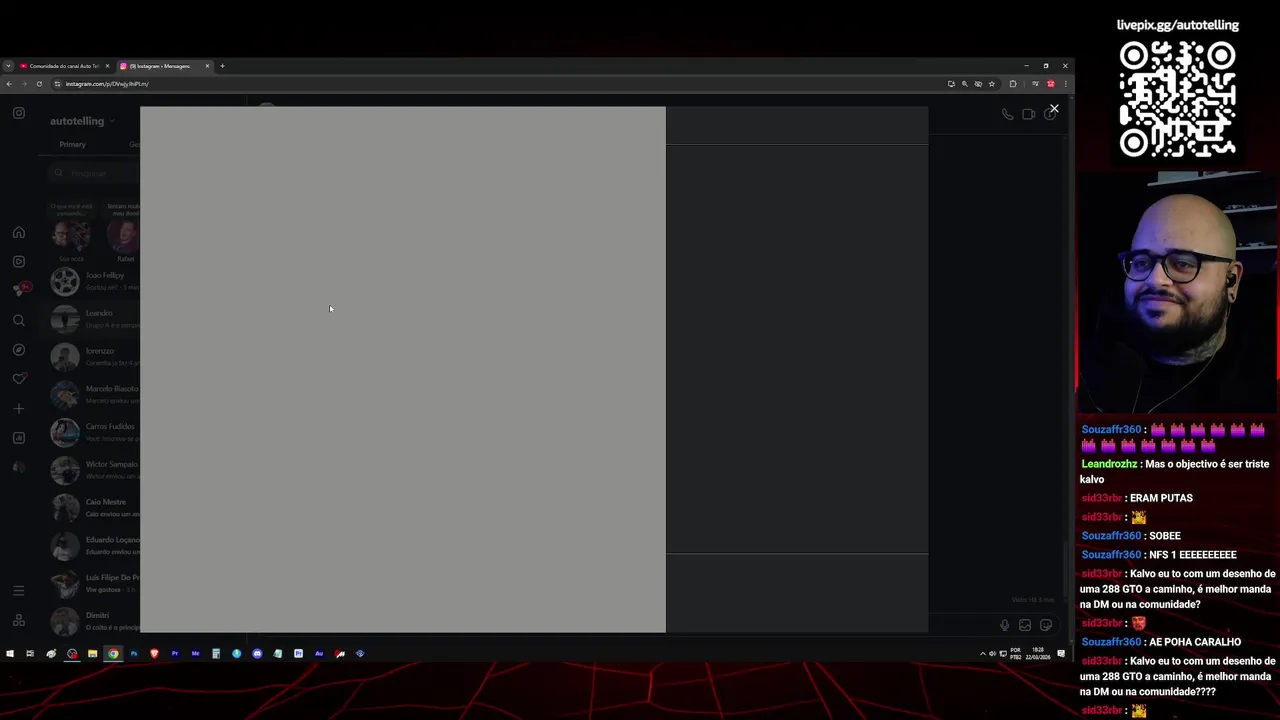Open Brave browser from taskbar
The height and width of the screenshot is (720, 1280).
pyautogui.click(x=154, y=654)
